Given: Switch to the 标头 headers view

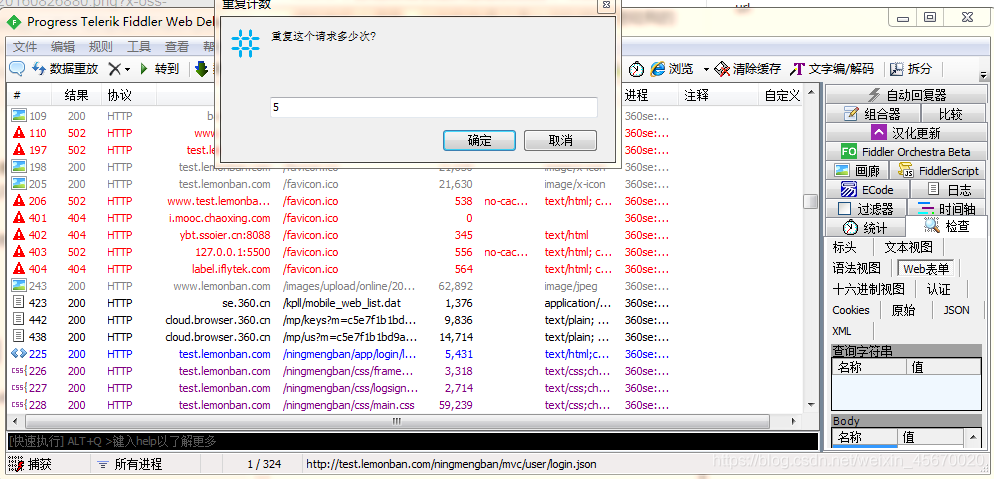Looking at the screenshot, I should click(x=844, y=247).
